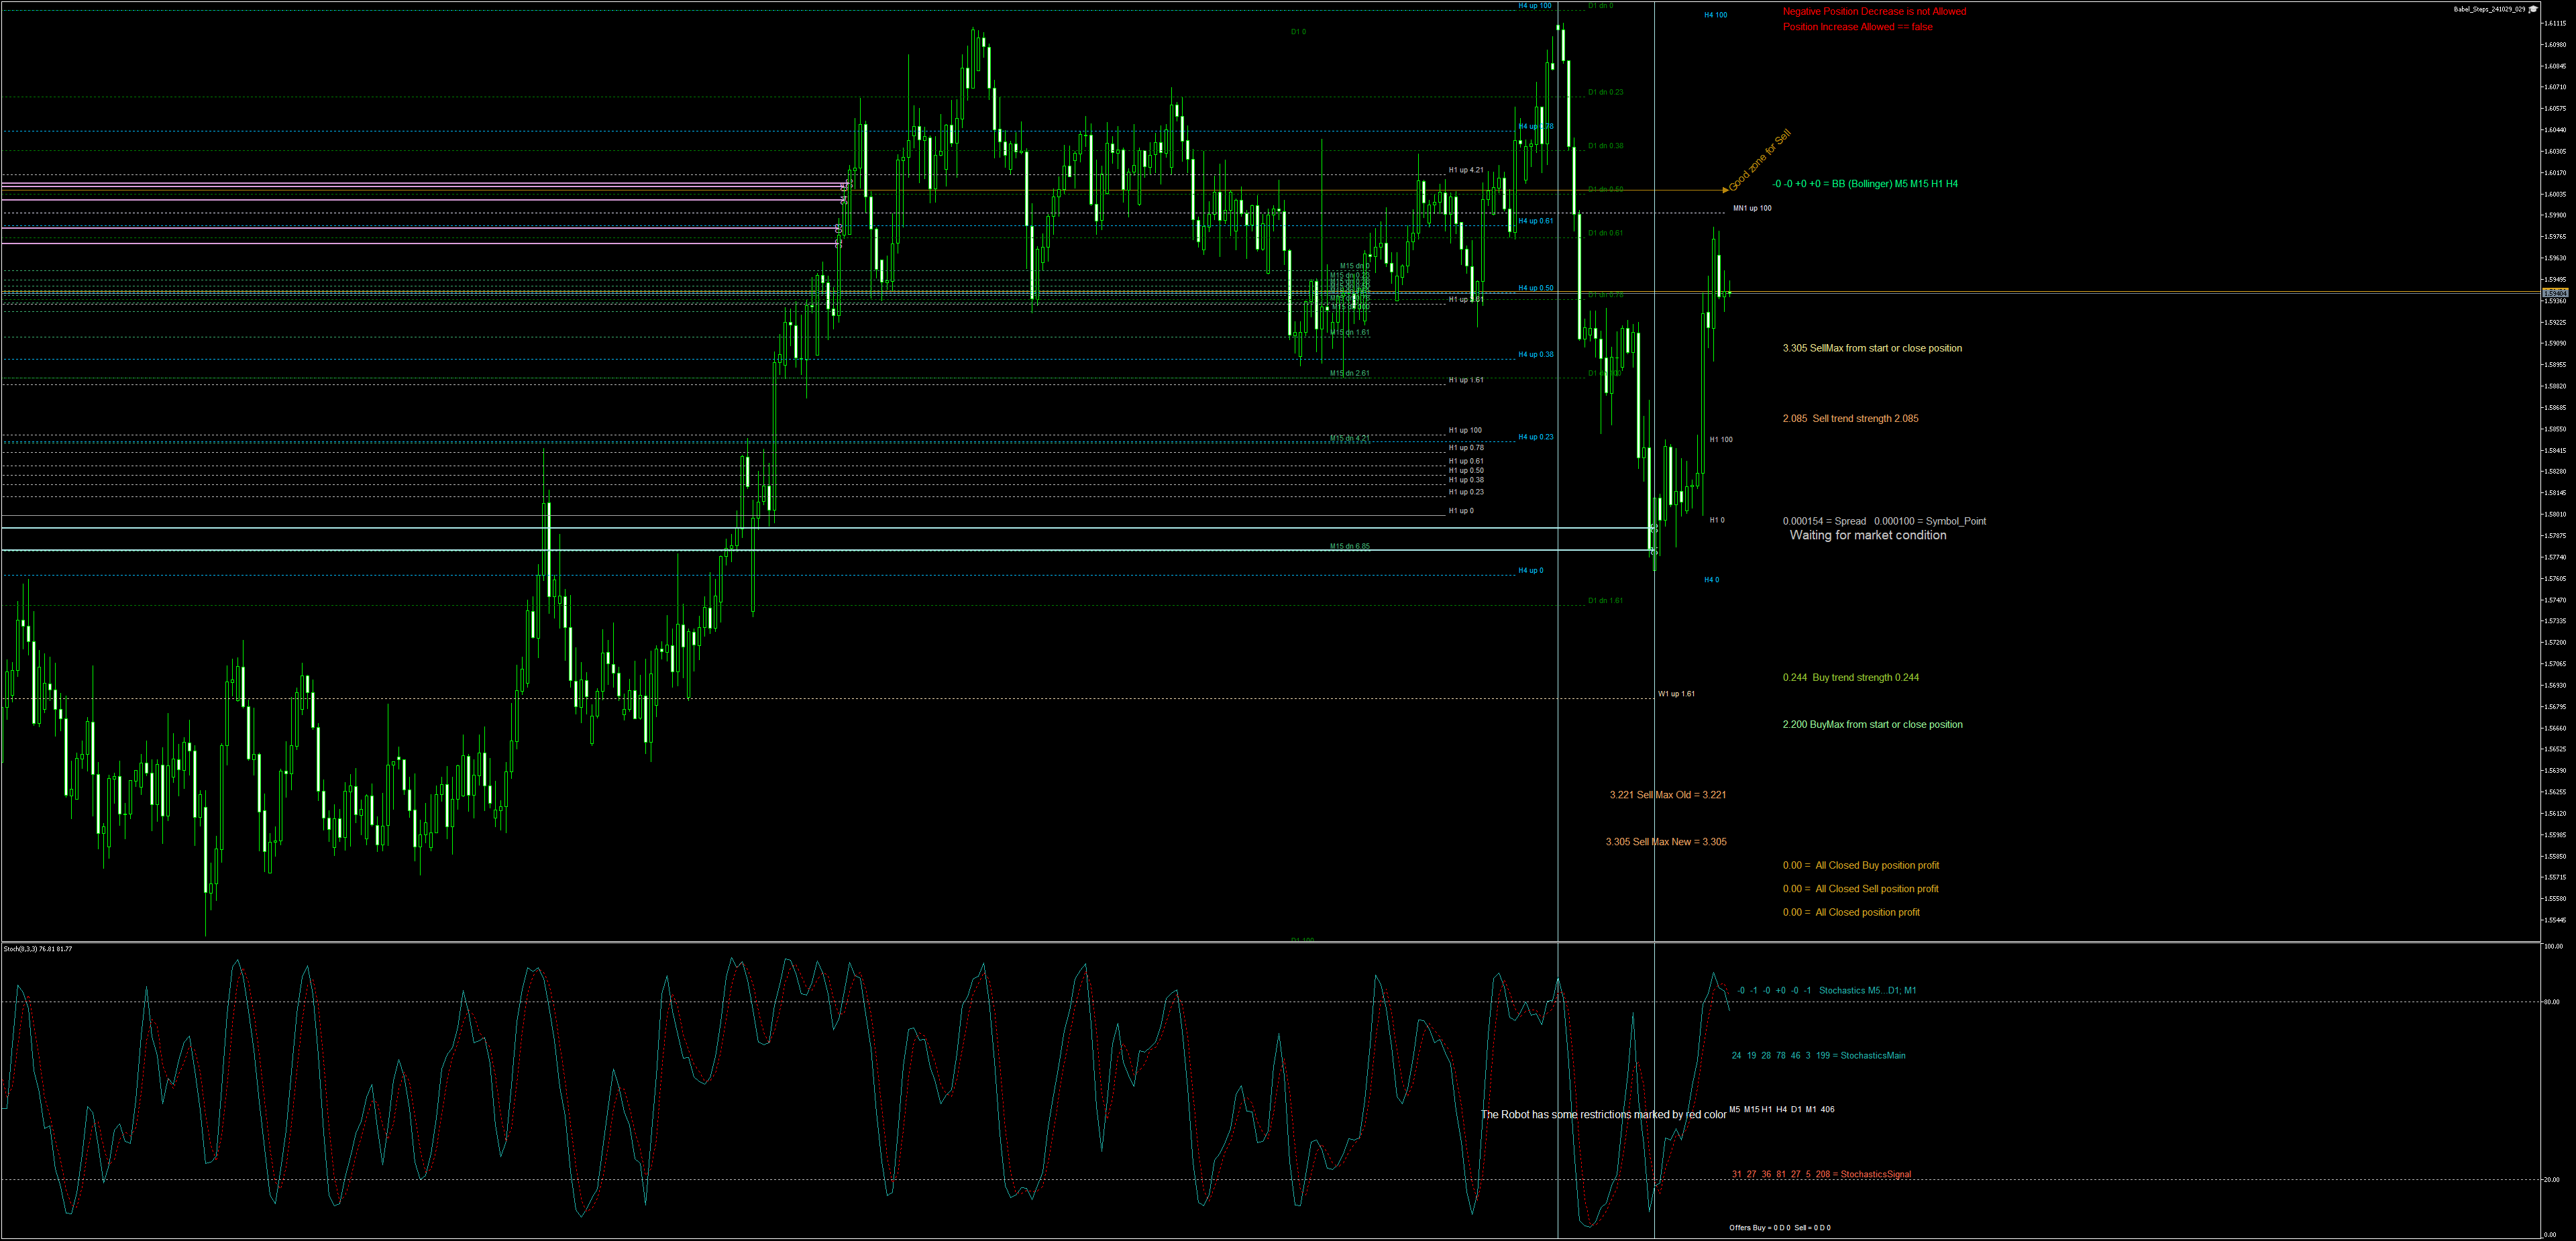Click the 80.00 level on stochastic scale
2576x1241 pixels.
2552,1002
